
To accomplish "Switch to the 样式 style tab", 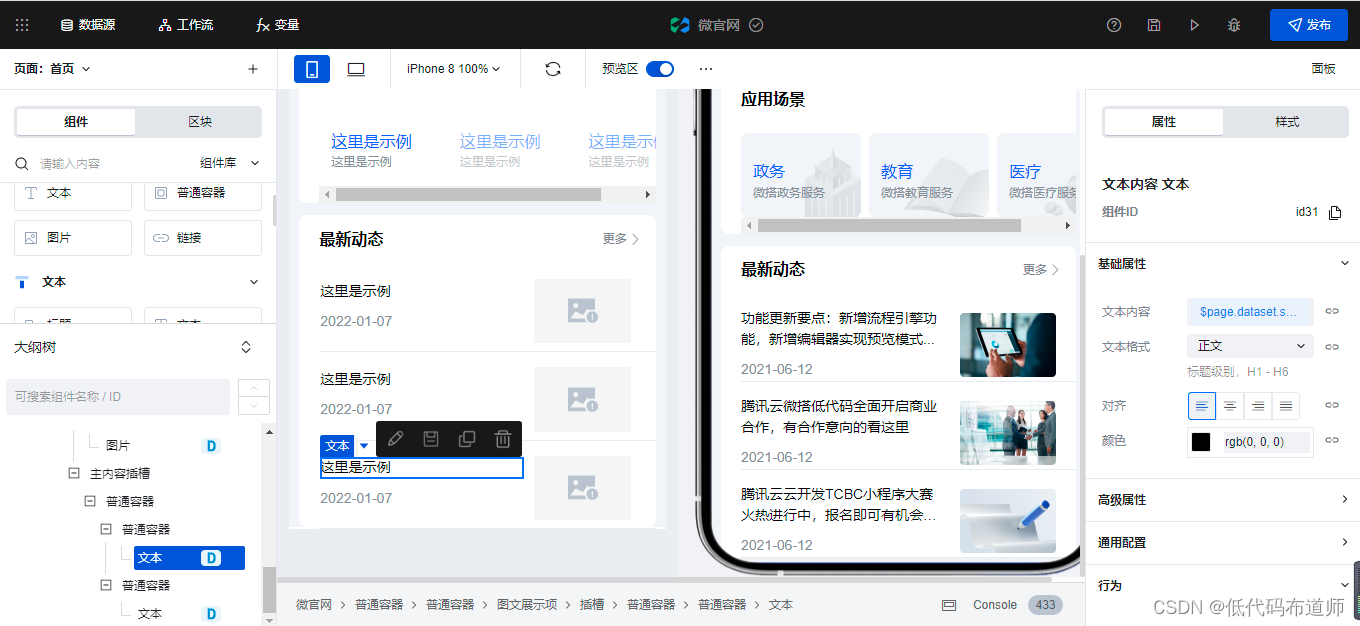I will click(x=1287, y=122).
